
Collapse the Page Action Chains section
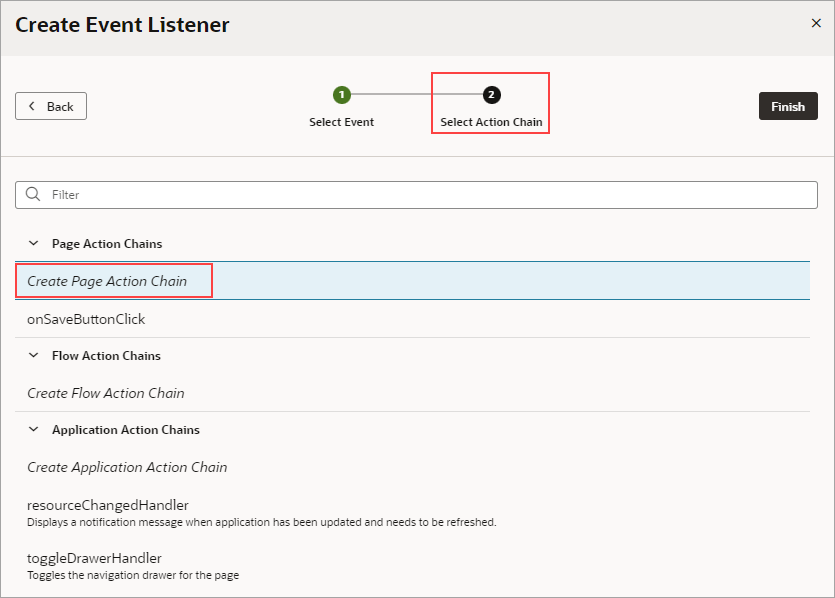(x=33, y=243)
